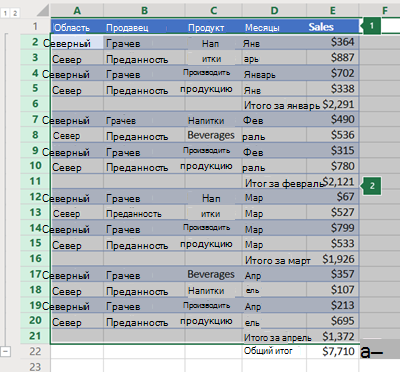The image size is (400, 372).
Task: Select Грачев cell in row 2
Action: coord(144,42)
